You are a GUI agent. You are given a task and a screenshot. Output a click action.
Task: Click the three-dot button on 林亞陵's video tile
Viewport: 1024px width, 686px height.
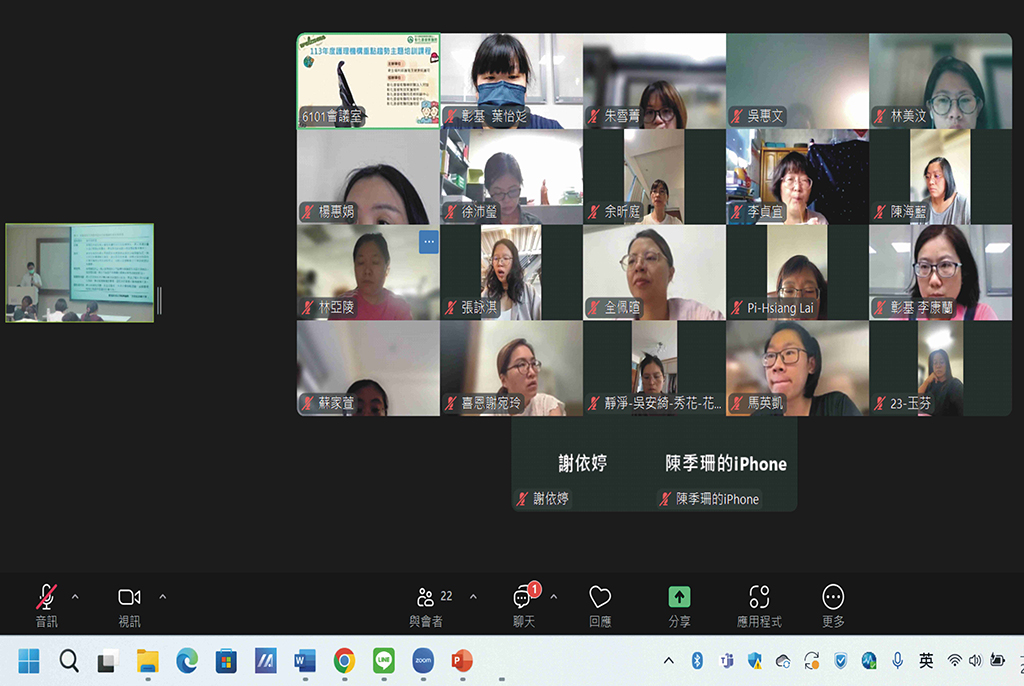[428, 241]
